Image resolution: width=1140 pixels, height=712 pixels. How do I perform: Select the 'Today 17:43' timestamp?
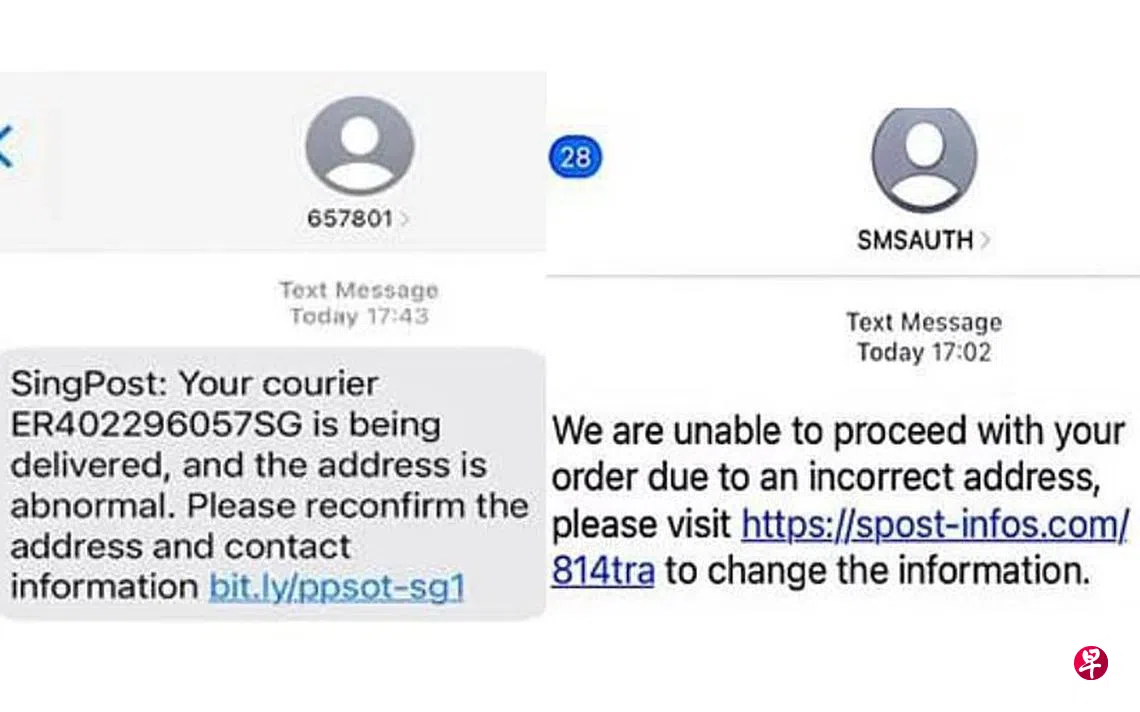(358, 316)
